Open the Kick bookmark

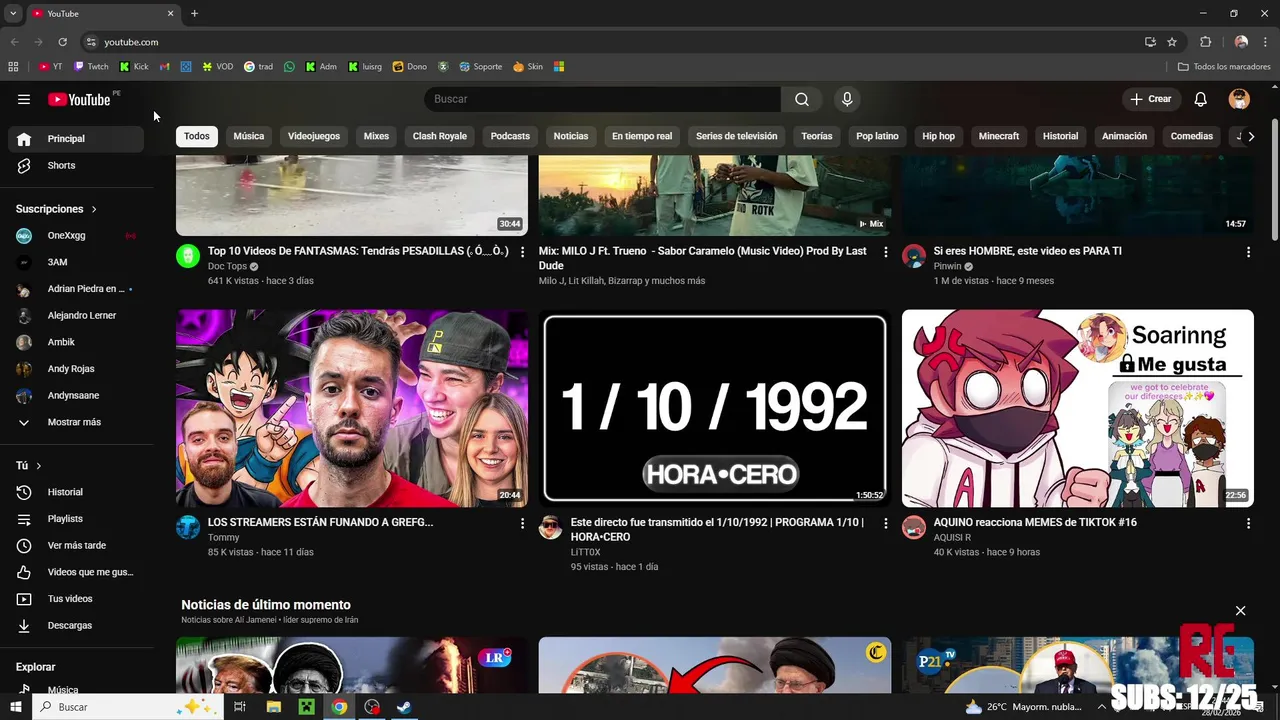(134, 67)
